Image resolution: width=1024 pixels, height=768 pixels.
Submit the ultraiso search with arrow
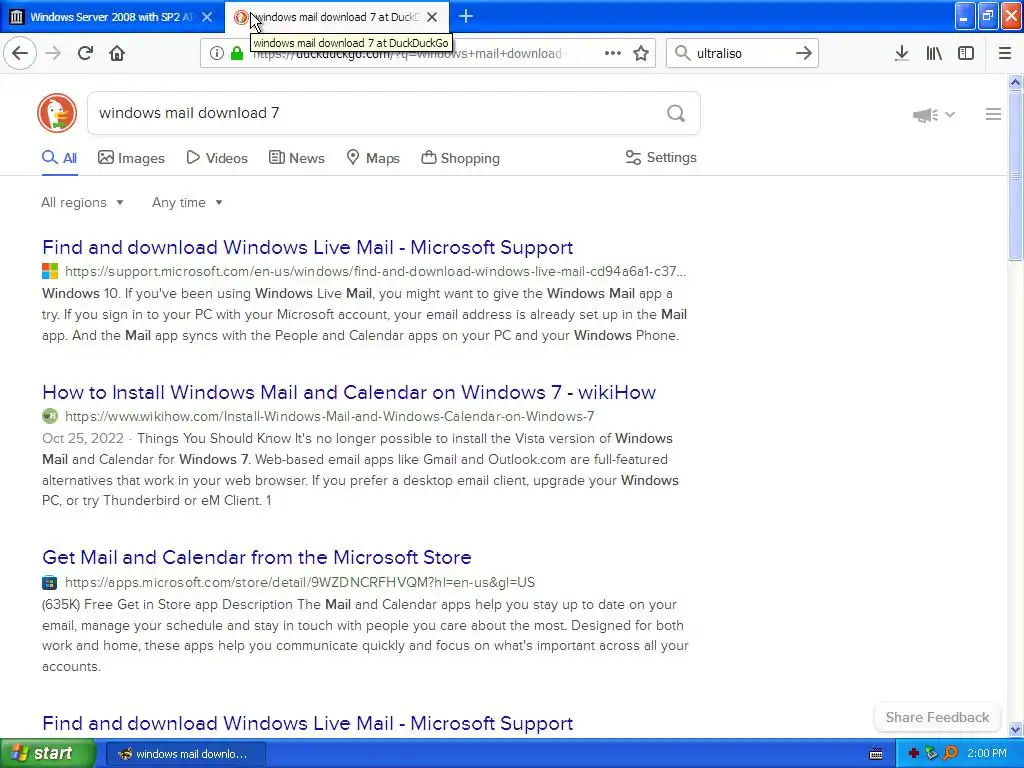804,53
